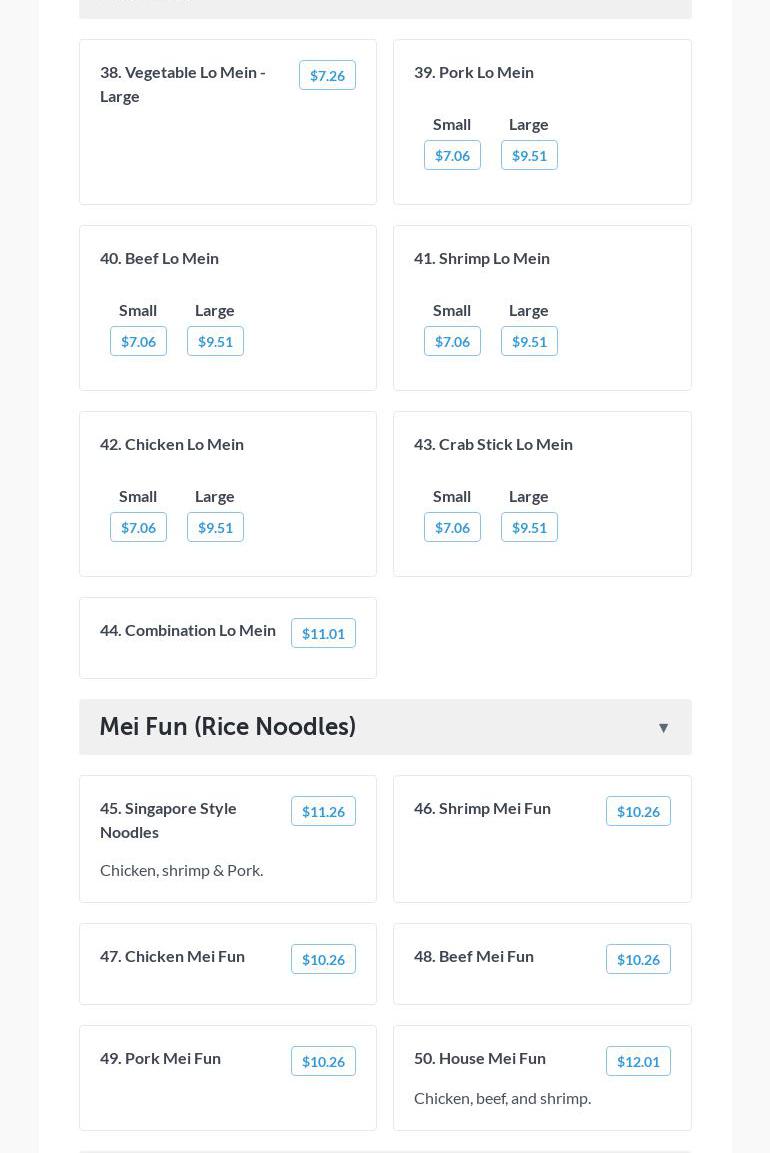
Task: Click the Beef Mei Fun $10.26 price
Action: click(638, 960)
